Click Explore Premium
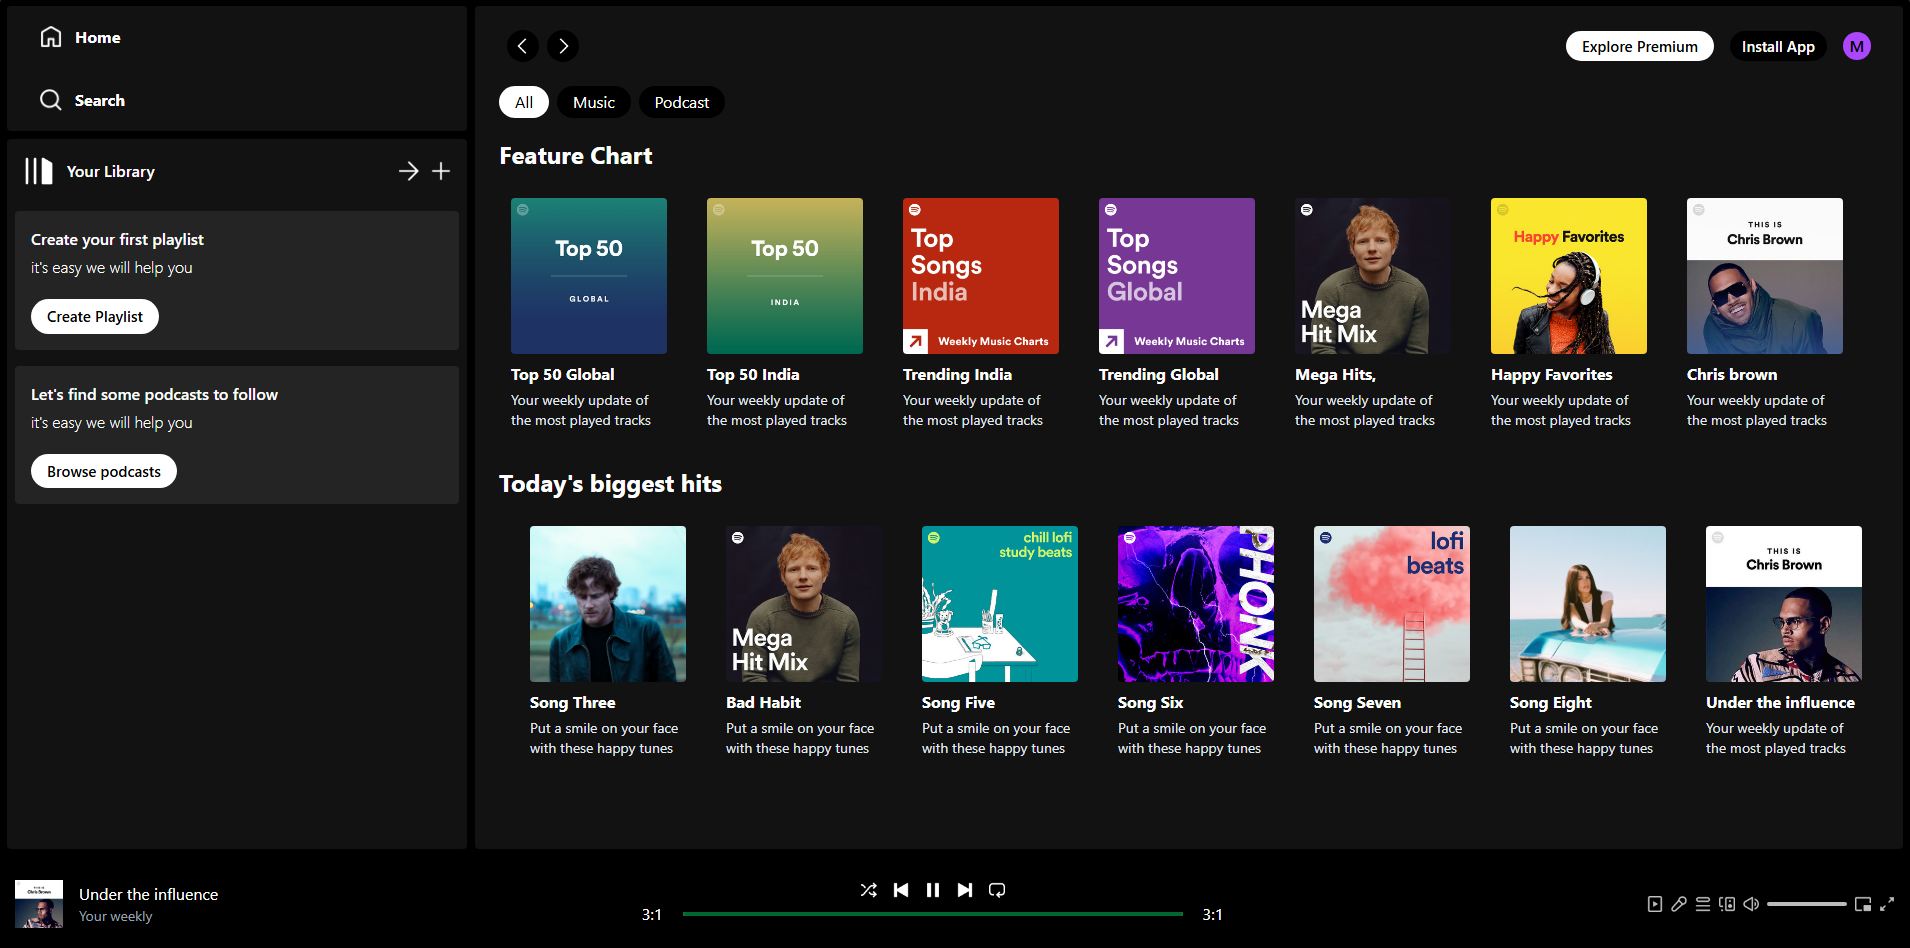Image resolution: width=1910 pixels, height=948 pixels. point(1639,46)
